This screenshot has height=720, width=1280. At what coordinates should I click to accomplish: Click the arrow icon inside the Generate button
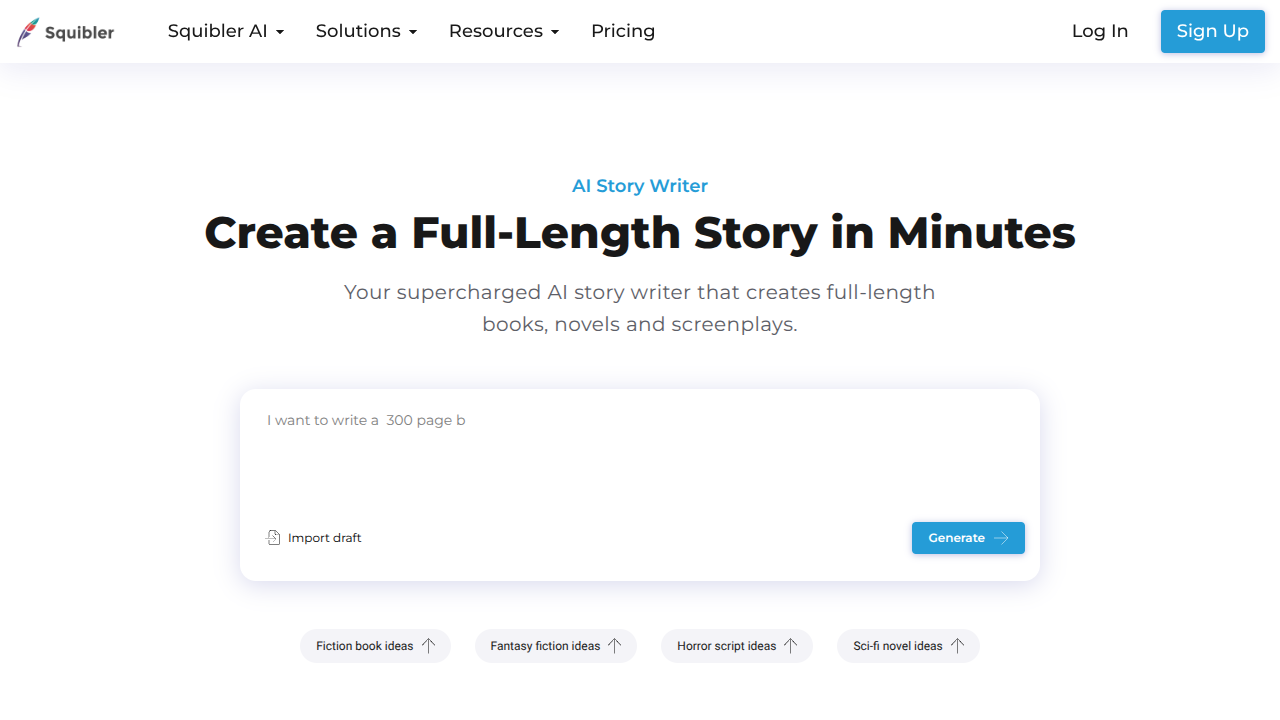pos(1001,537)
